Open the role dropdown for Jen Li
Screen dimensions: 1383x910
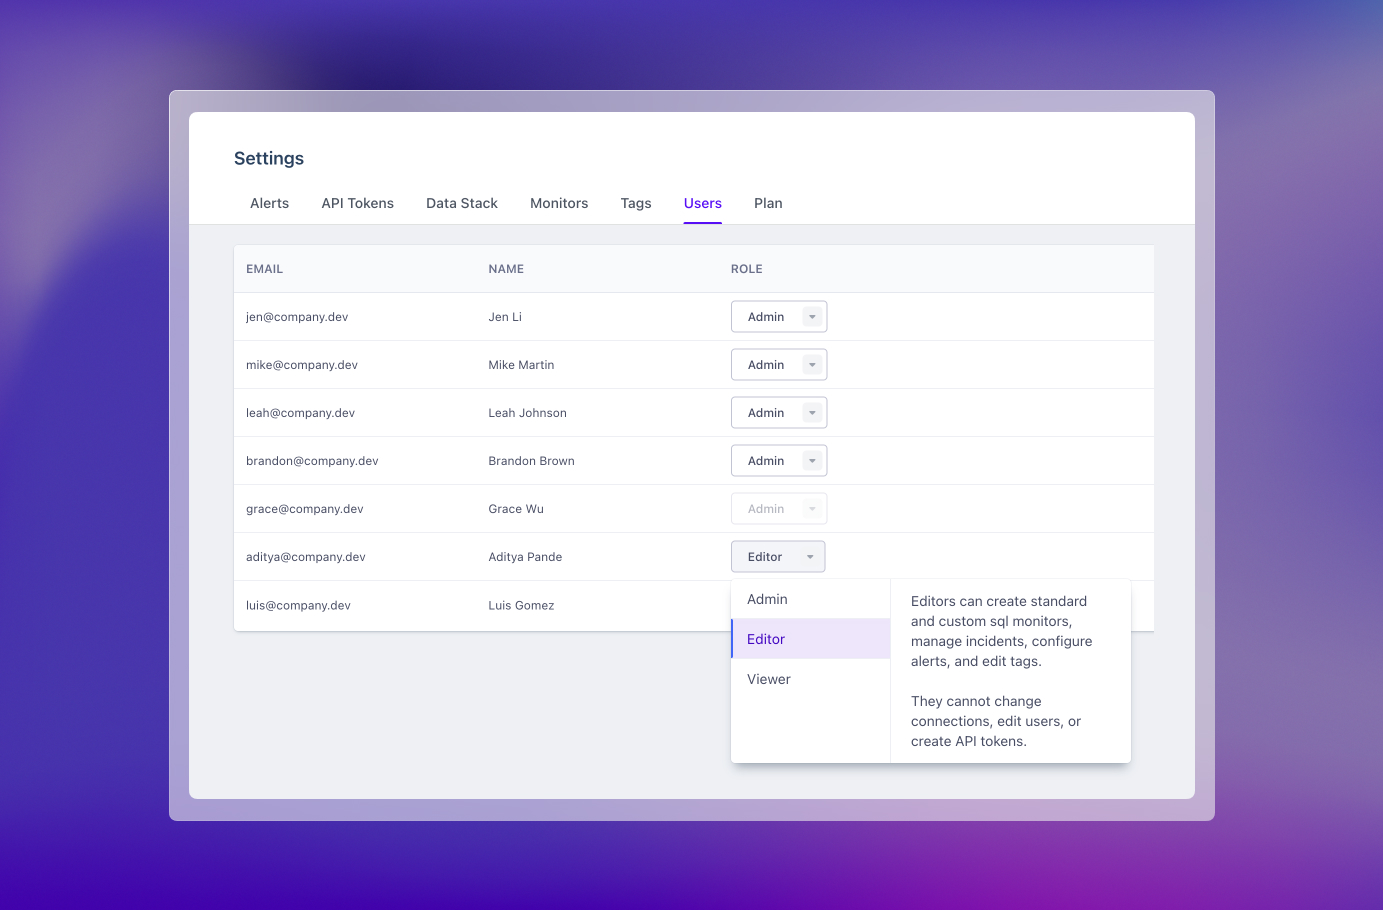[779, 316]
